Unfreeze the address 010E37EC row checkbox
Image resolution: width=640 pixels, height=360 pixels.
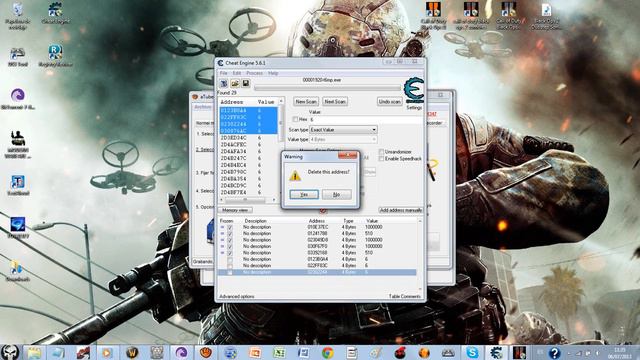230,227
